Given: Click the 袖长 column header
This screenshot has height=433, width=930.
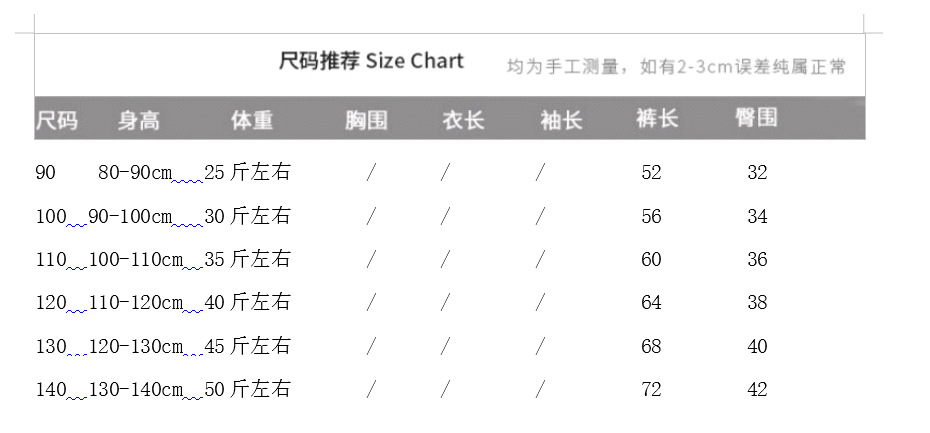Looking at the screenshot, I should tap(561, 121).
